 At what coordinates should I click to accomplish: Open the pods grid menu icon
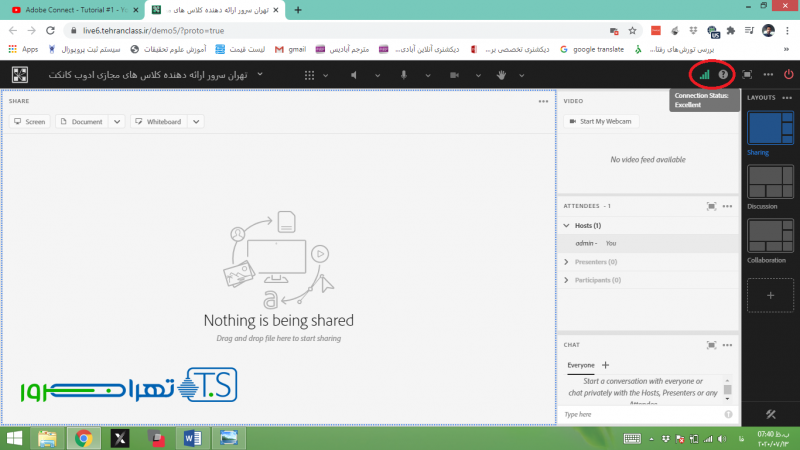309,74
